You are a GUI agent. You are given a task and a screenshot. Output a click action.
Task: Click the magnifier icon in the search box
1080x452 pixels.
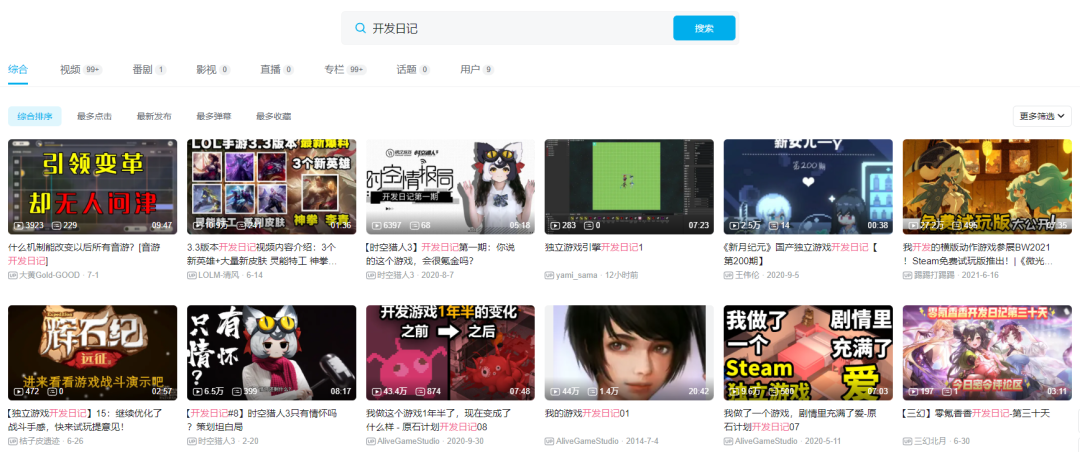click(x=360, y=28)
